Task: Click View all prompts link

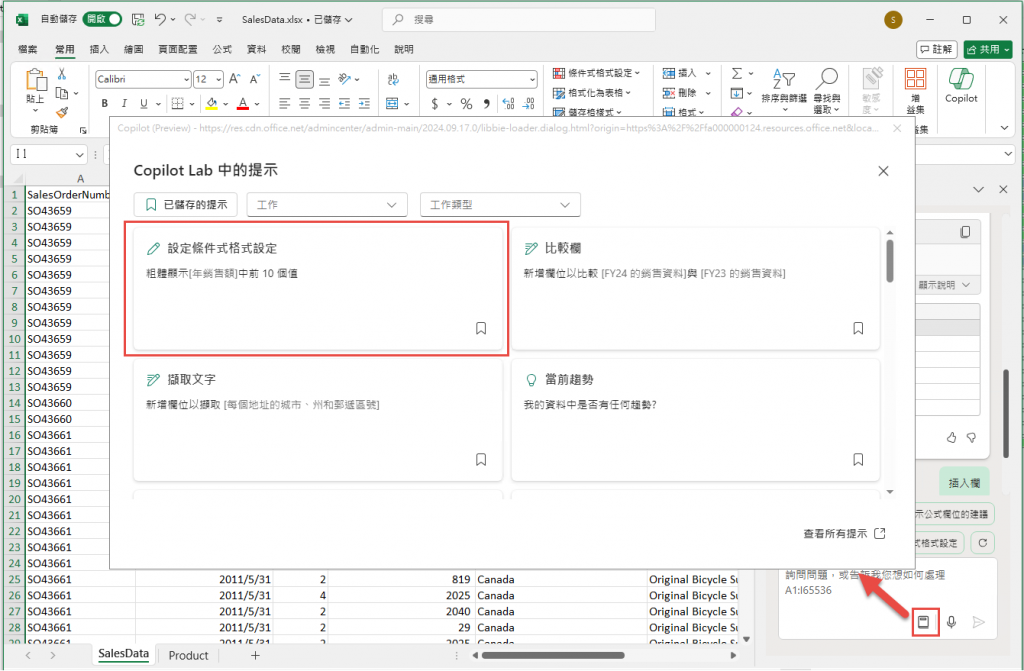Action: [x=844, y=533]
